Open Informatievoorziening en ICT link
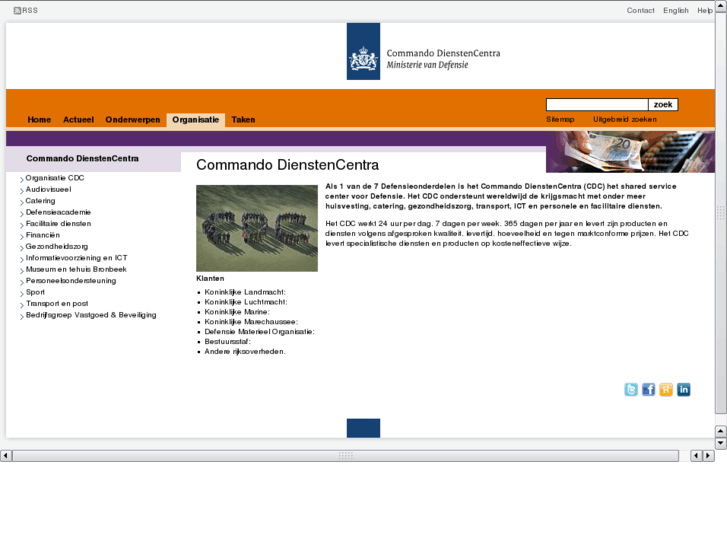 click(77, 258)
